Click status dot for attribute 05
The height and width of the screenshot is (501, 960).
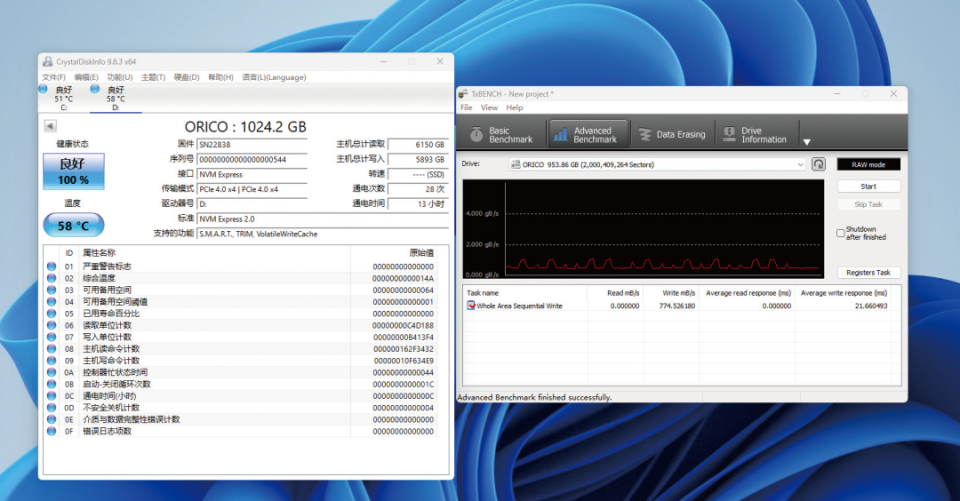coord(51,314)
